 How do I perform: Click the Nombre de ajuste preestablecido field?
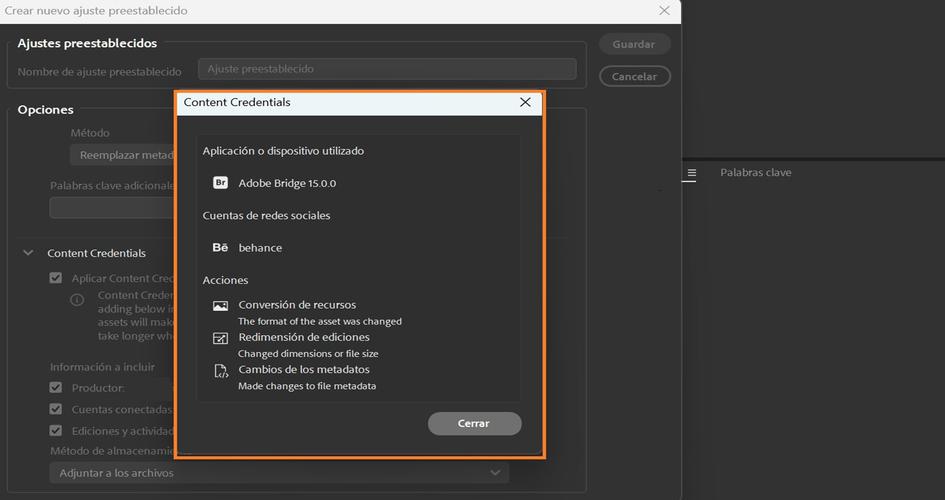pyautogui.click(x=386, y=69)
